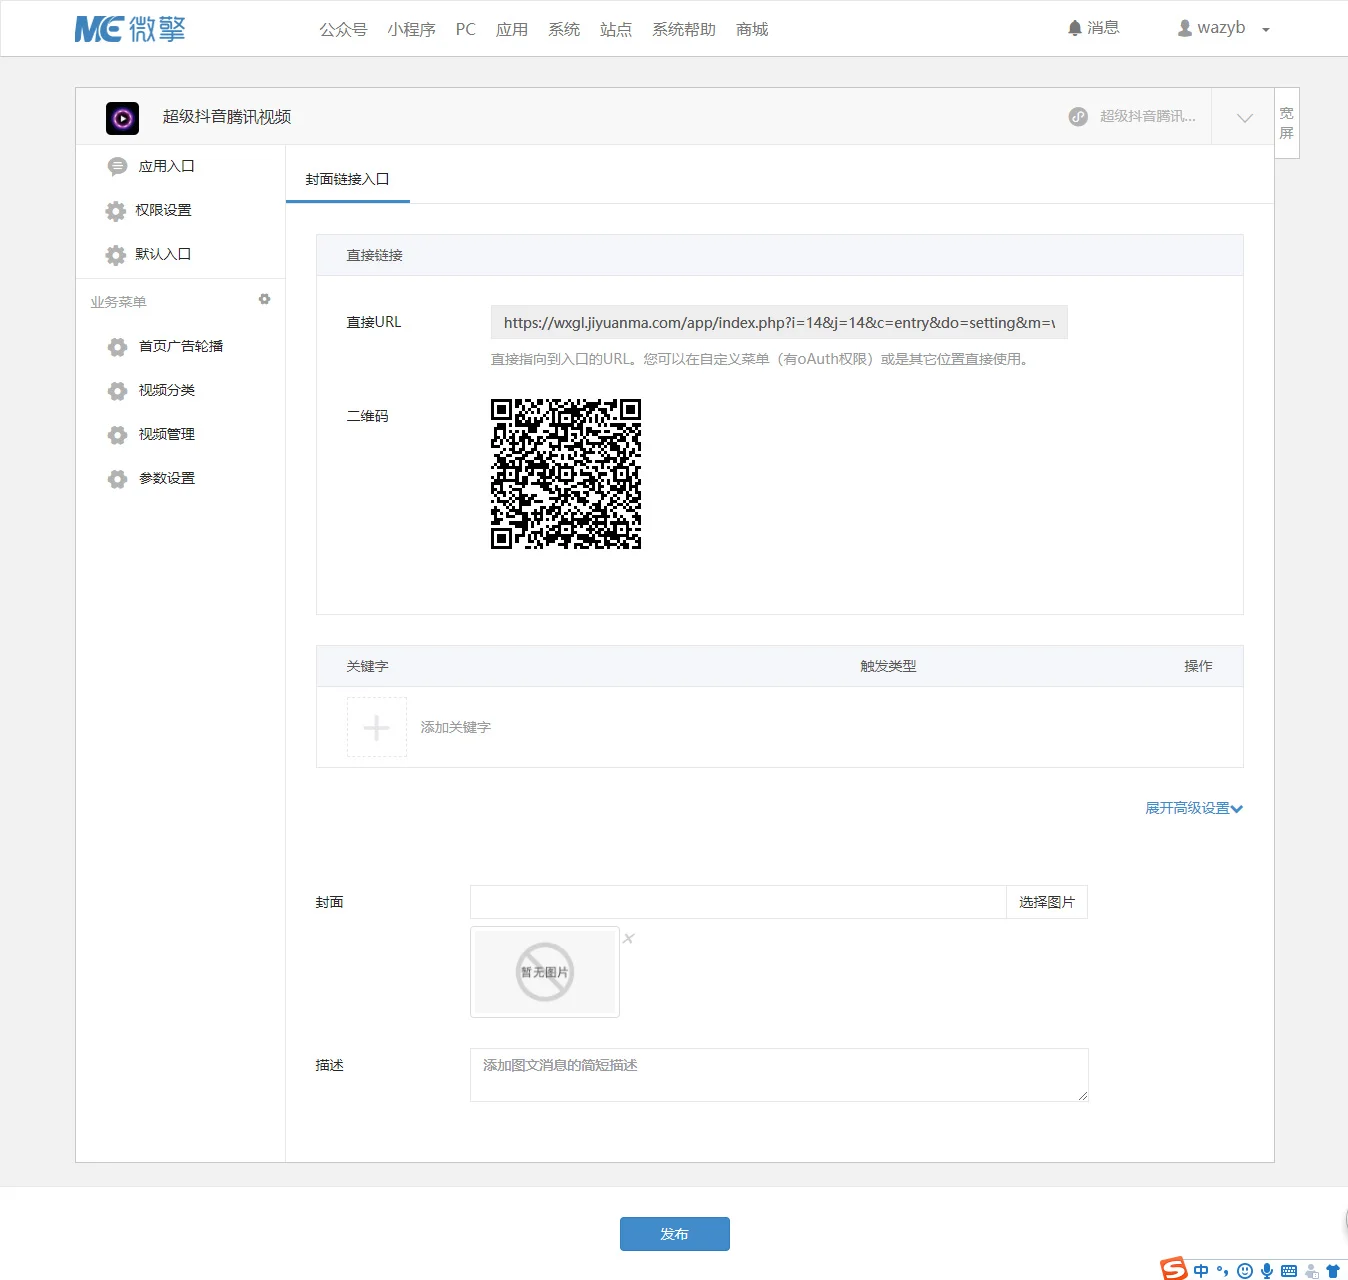Open the wazyb user dropdown

pos(1223,28)
